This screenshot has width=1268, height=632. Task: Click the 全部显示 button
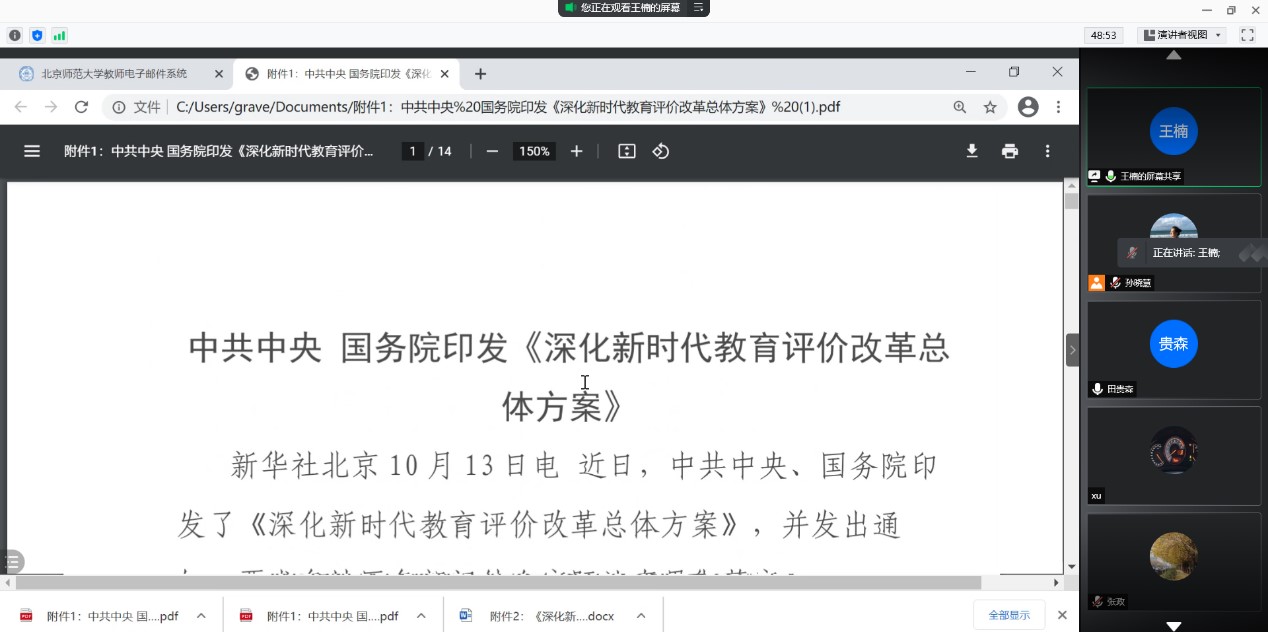pyautogui.click(x=1009, y=614)
